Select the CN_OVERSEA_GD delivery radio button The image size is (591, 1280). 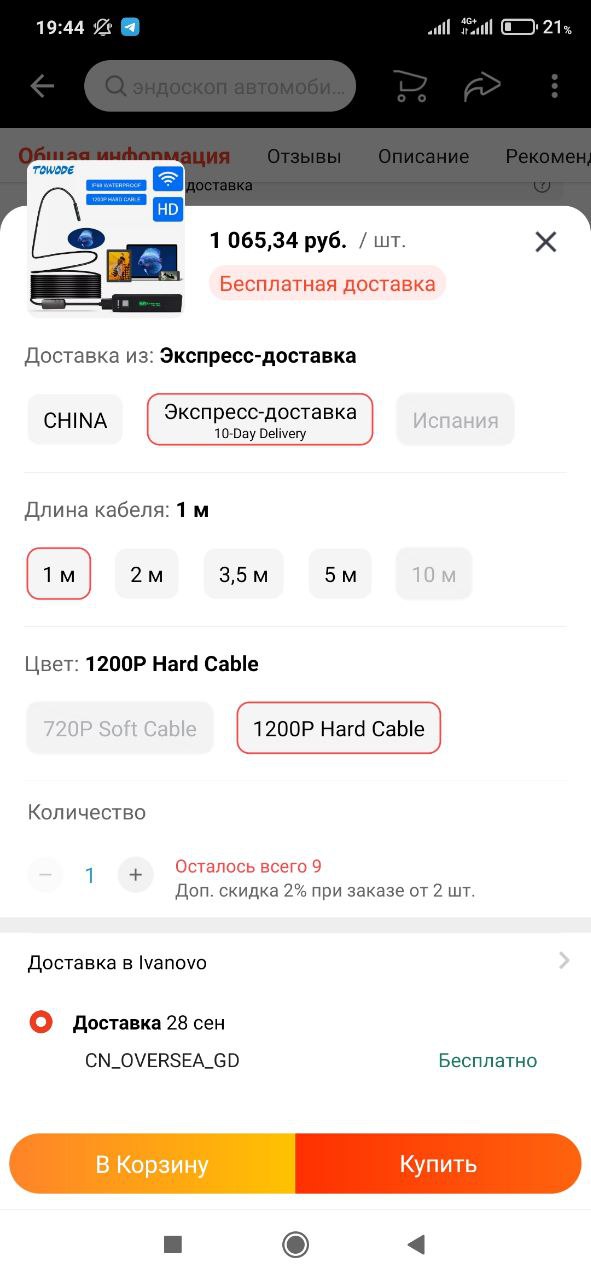41,1022
